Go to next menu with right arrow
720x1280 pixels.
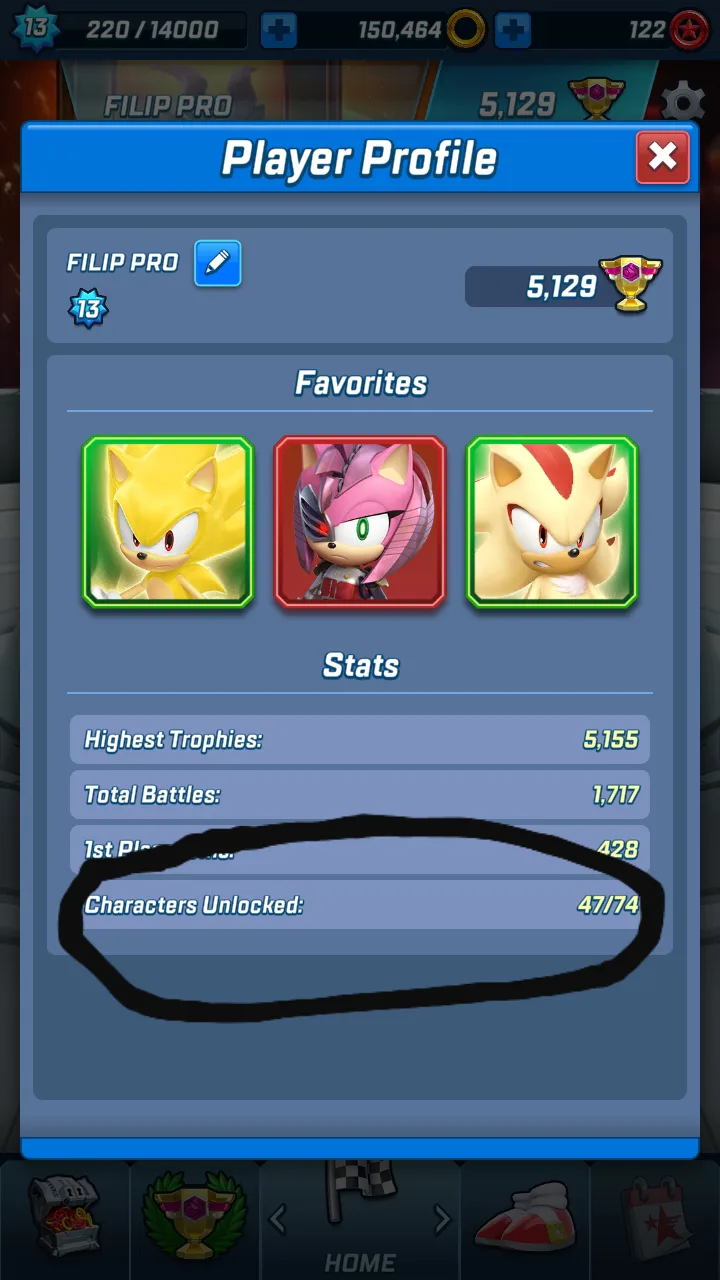pos(441,1218)
